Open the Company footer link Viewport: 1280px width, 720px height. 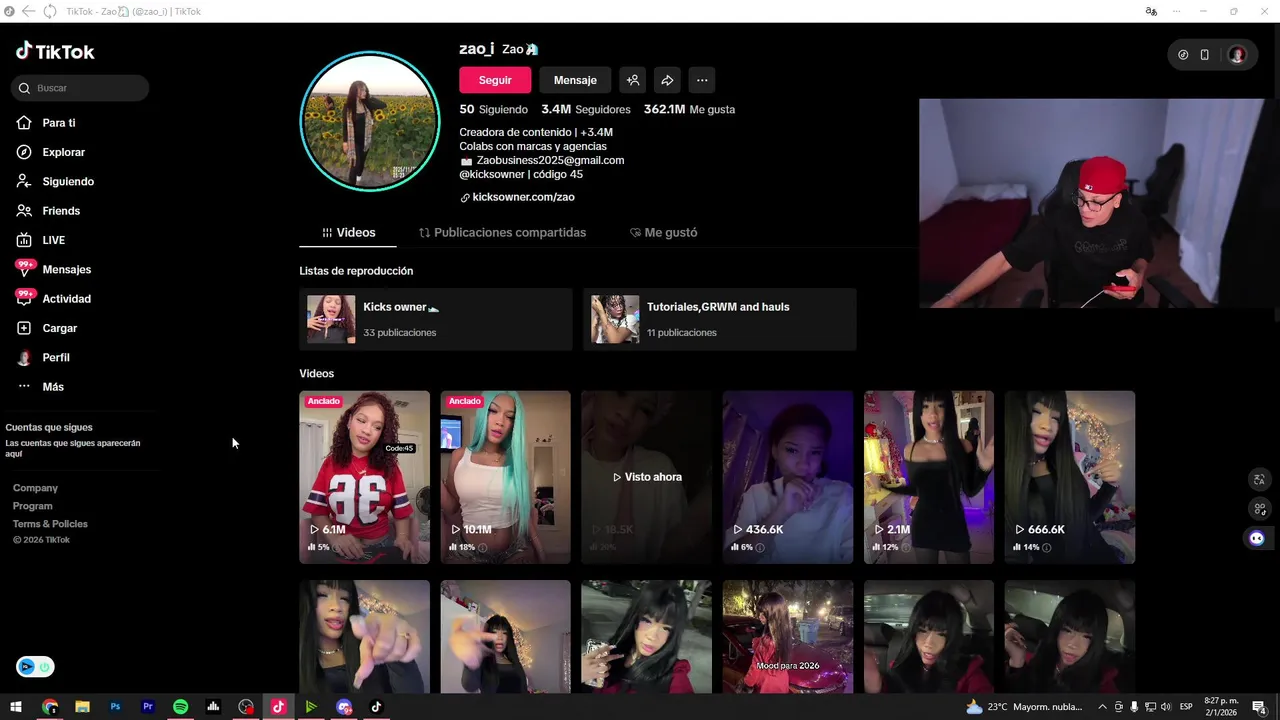point(35,488)
